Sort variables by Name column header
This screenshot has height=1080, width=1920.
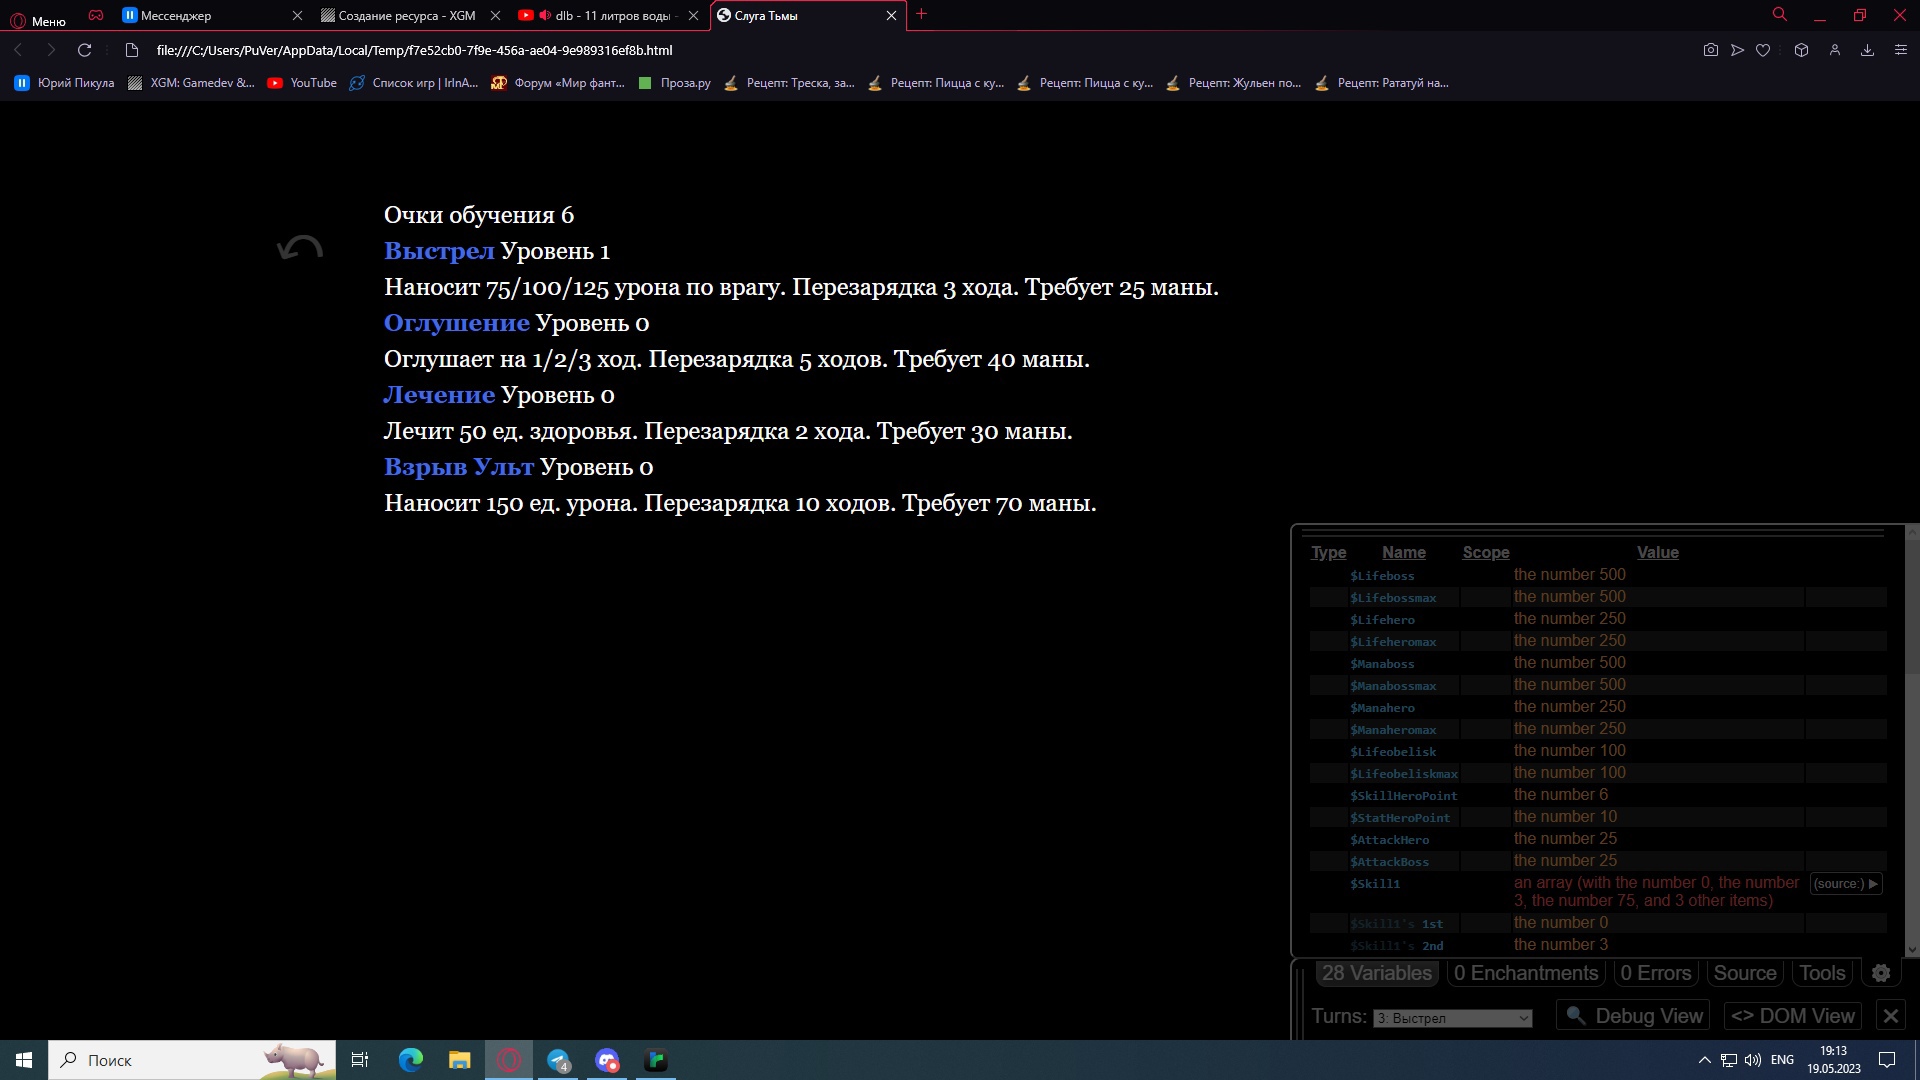[x=1403, y=552]
